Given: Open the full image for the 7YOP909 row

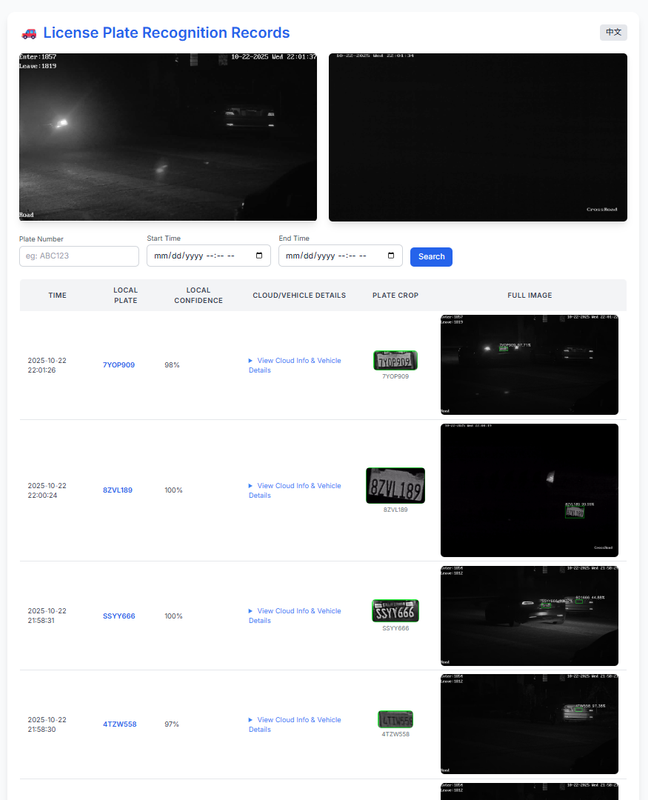Looking at the screenshot, I should click(530, 365).
